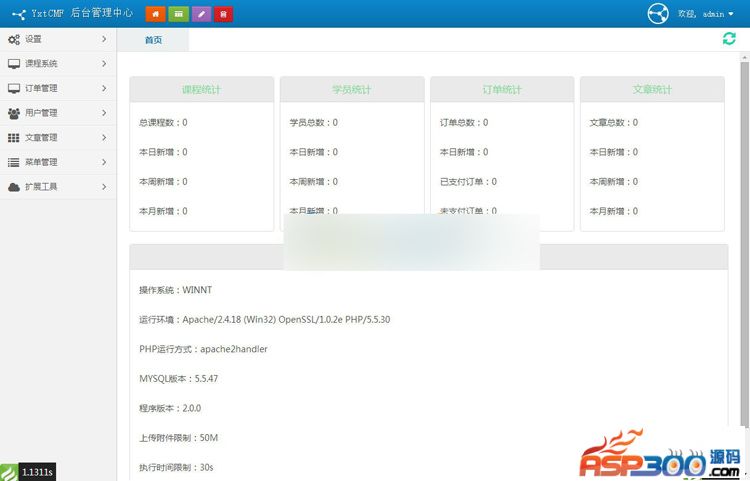The height and width of the screenshot is (481, 750).
Task: Open the 订单管理 sidebar menu
Action: (58, 88)
